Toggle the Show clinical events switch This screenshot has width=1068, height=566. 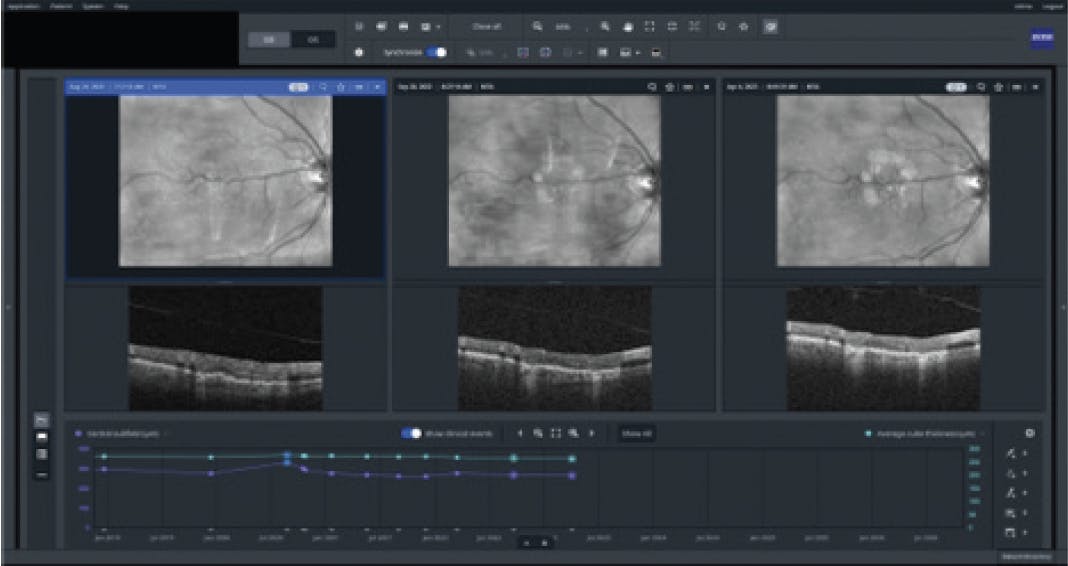point(410,433)
